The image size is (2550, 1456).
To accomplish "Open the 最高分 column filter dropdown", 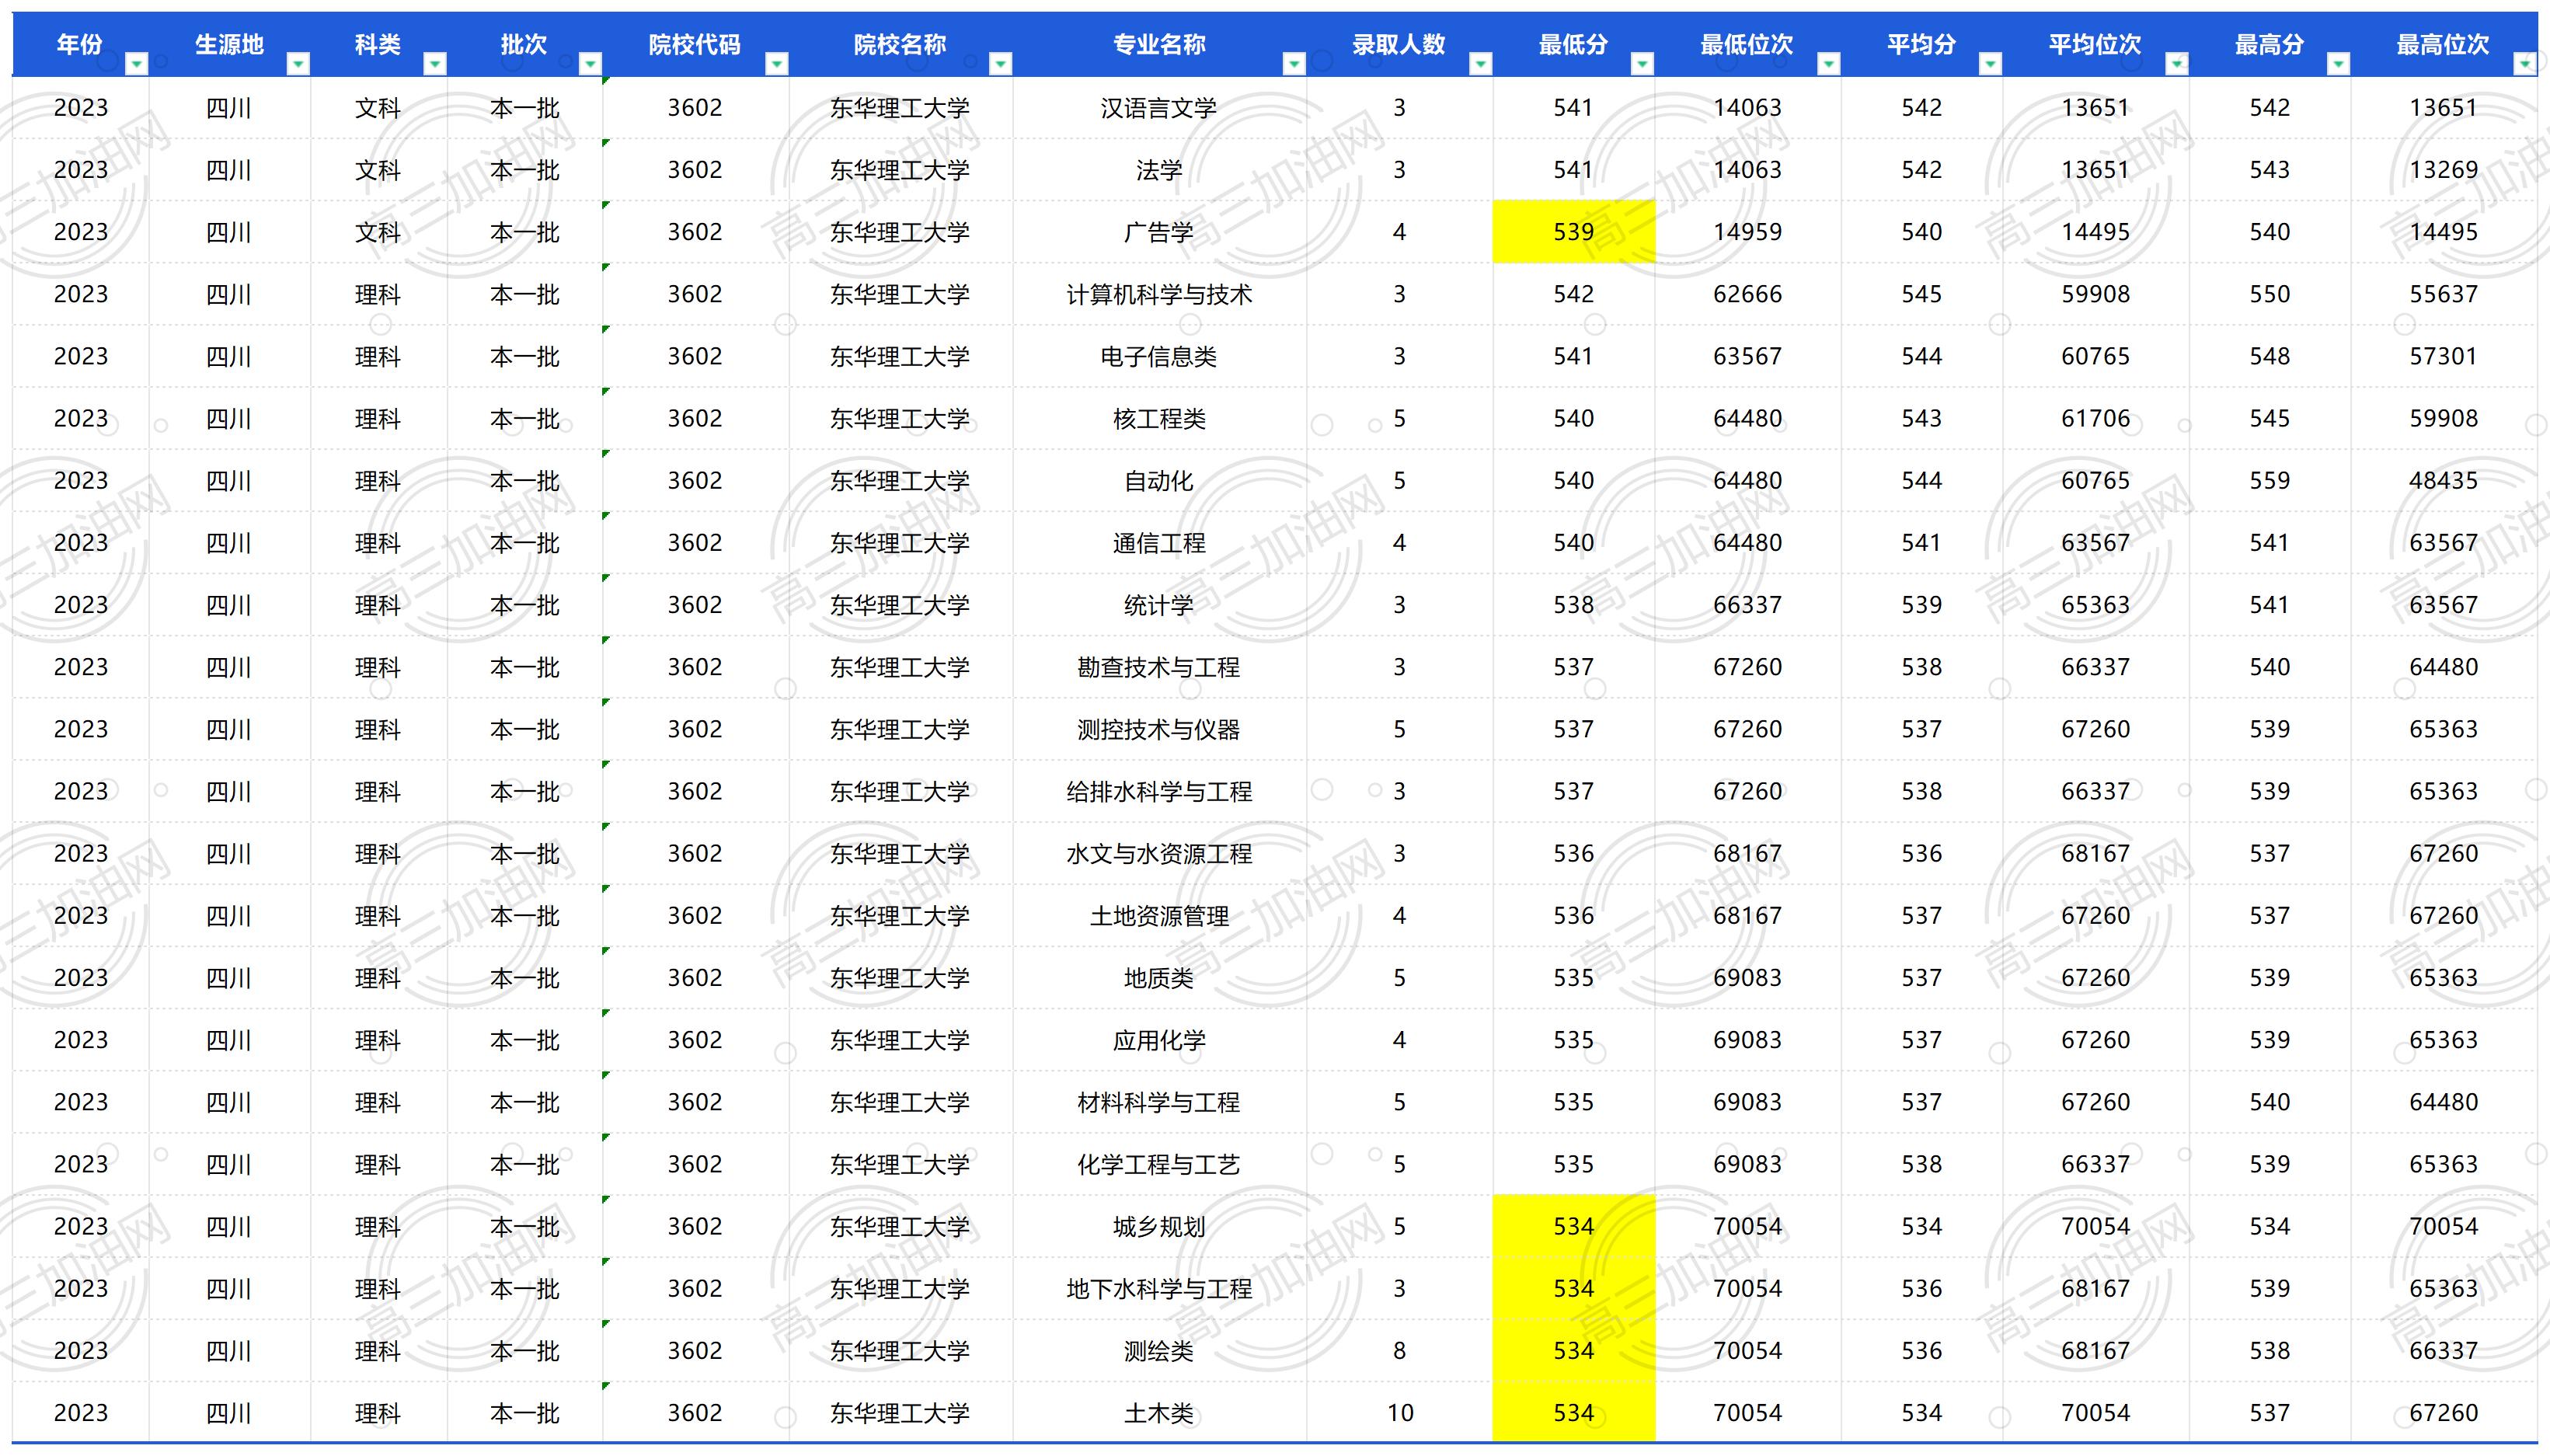I will click(x=2339, y=64).
